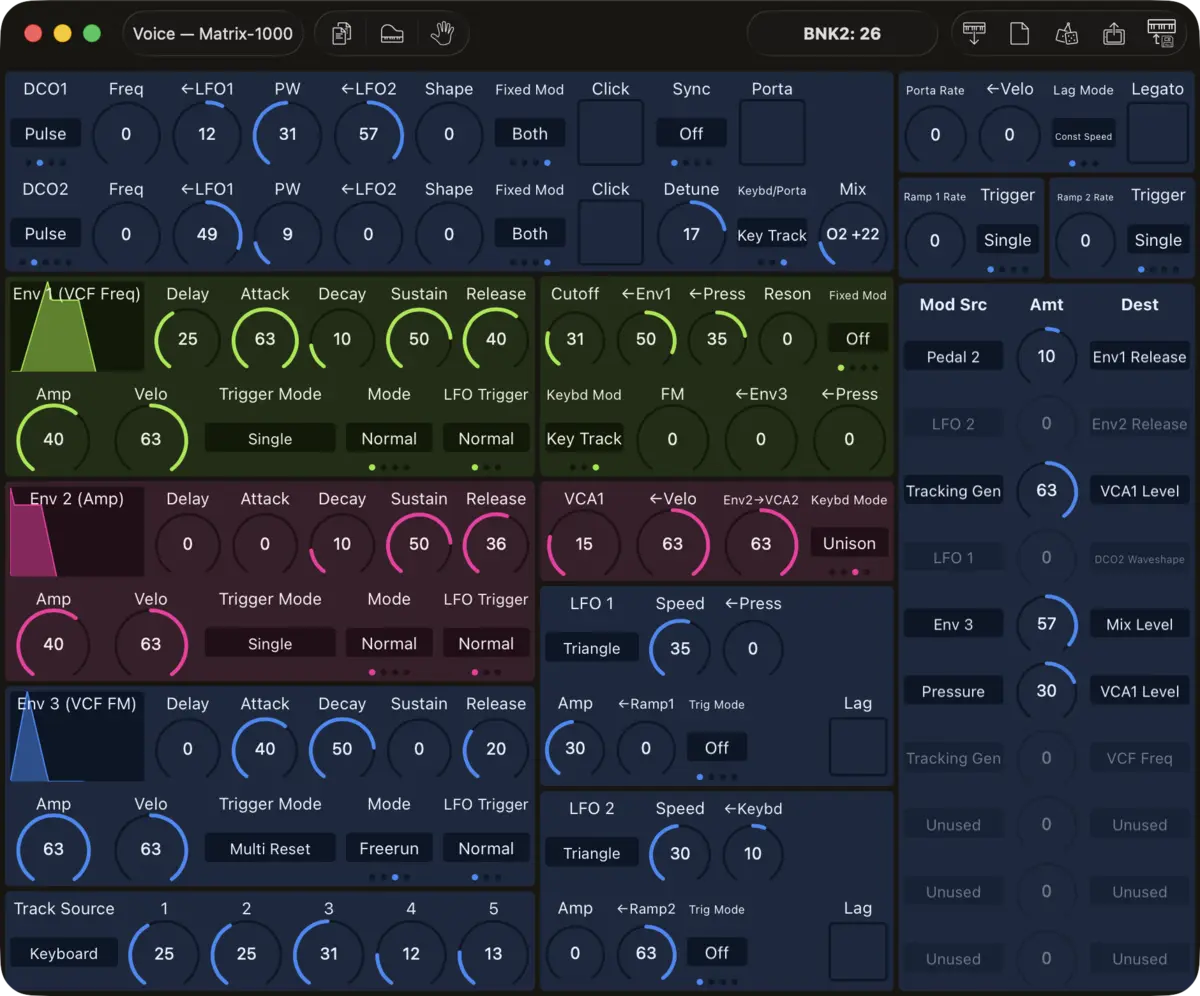The image size is (1200, 996).
Task: Open the Env 3 Mode Freerun selector
Action: pos(389,849)
